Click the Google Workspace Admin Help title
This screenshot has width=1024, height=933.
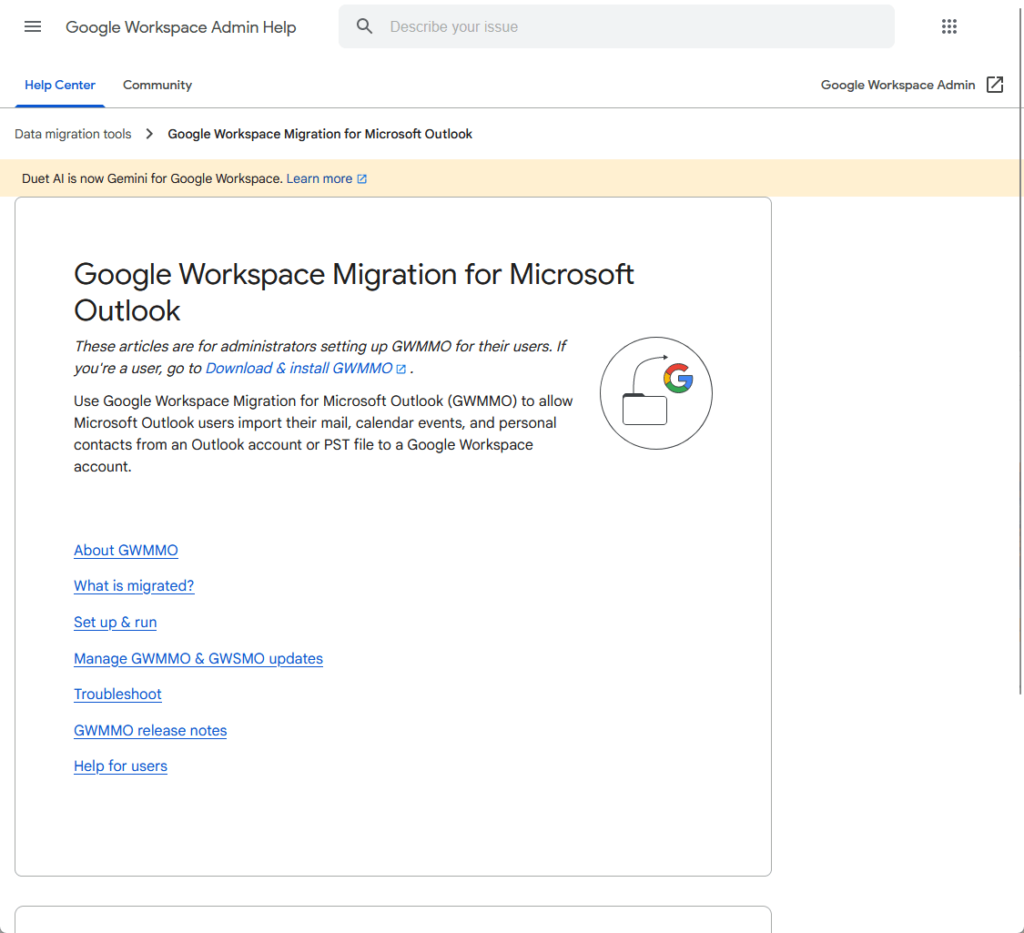181,27
